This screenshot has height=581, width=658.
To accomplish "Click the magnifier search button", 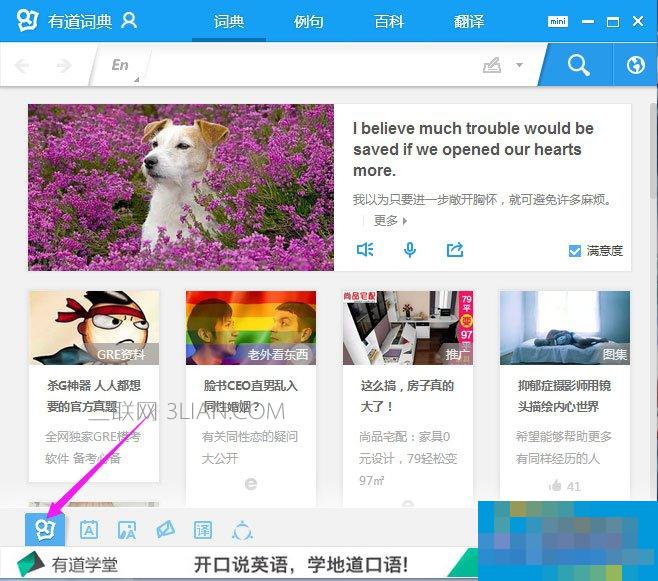I will (x=578, y=65).
